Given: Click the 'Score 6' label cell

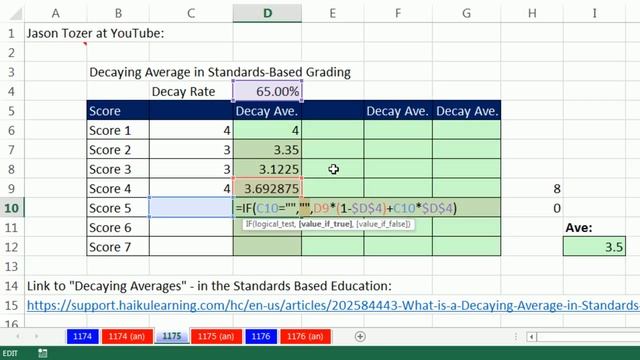Looking at the screenshot, I should (x=118, y=227).
